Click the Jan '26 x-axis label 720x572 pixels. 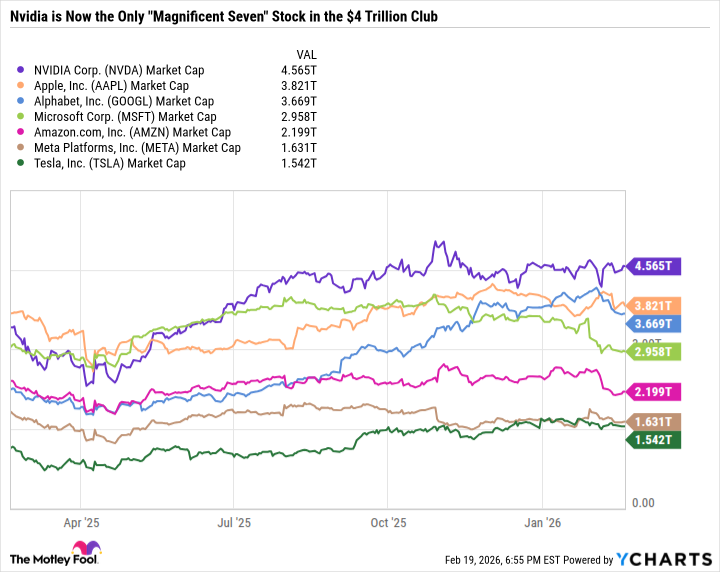point(543,522)
